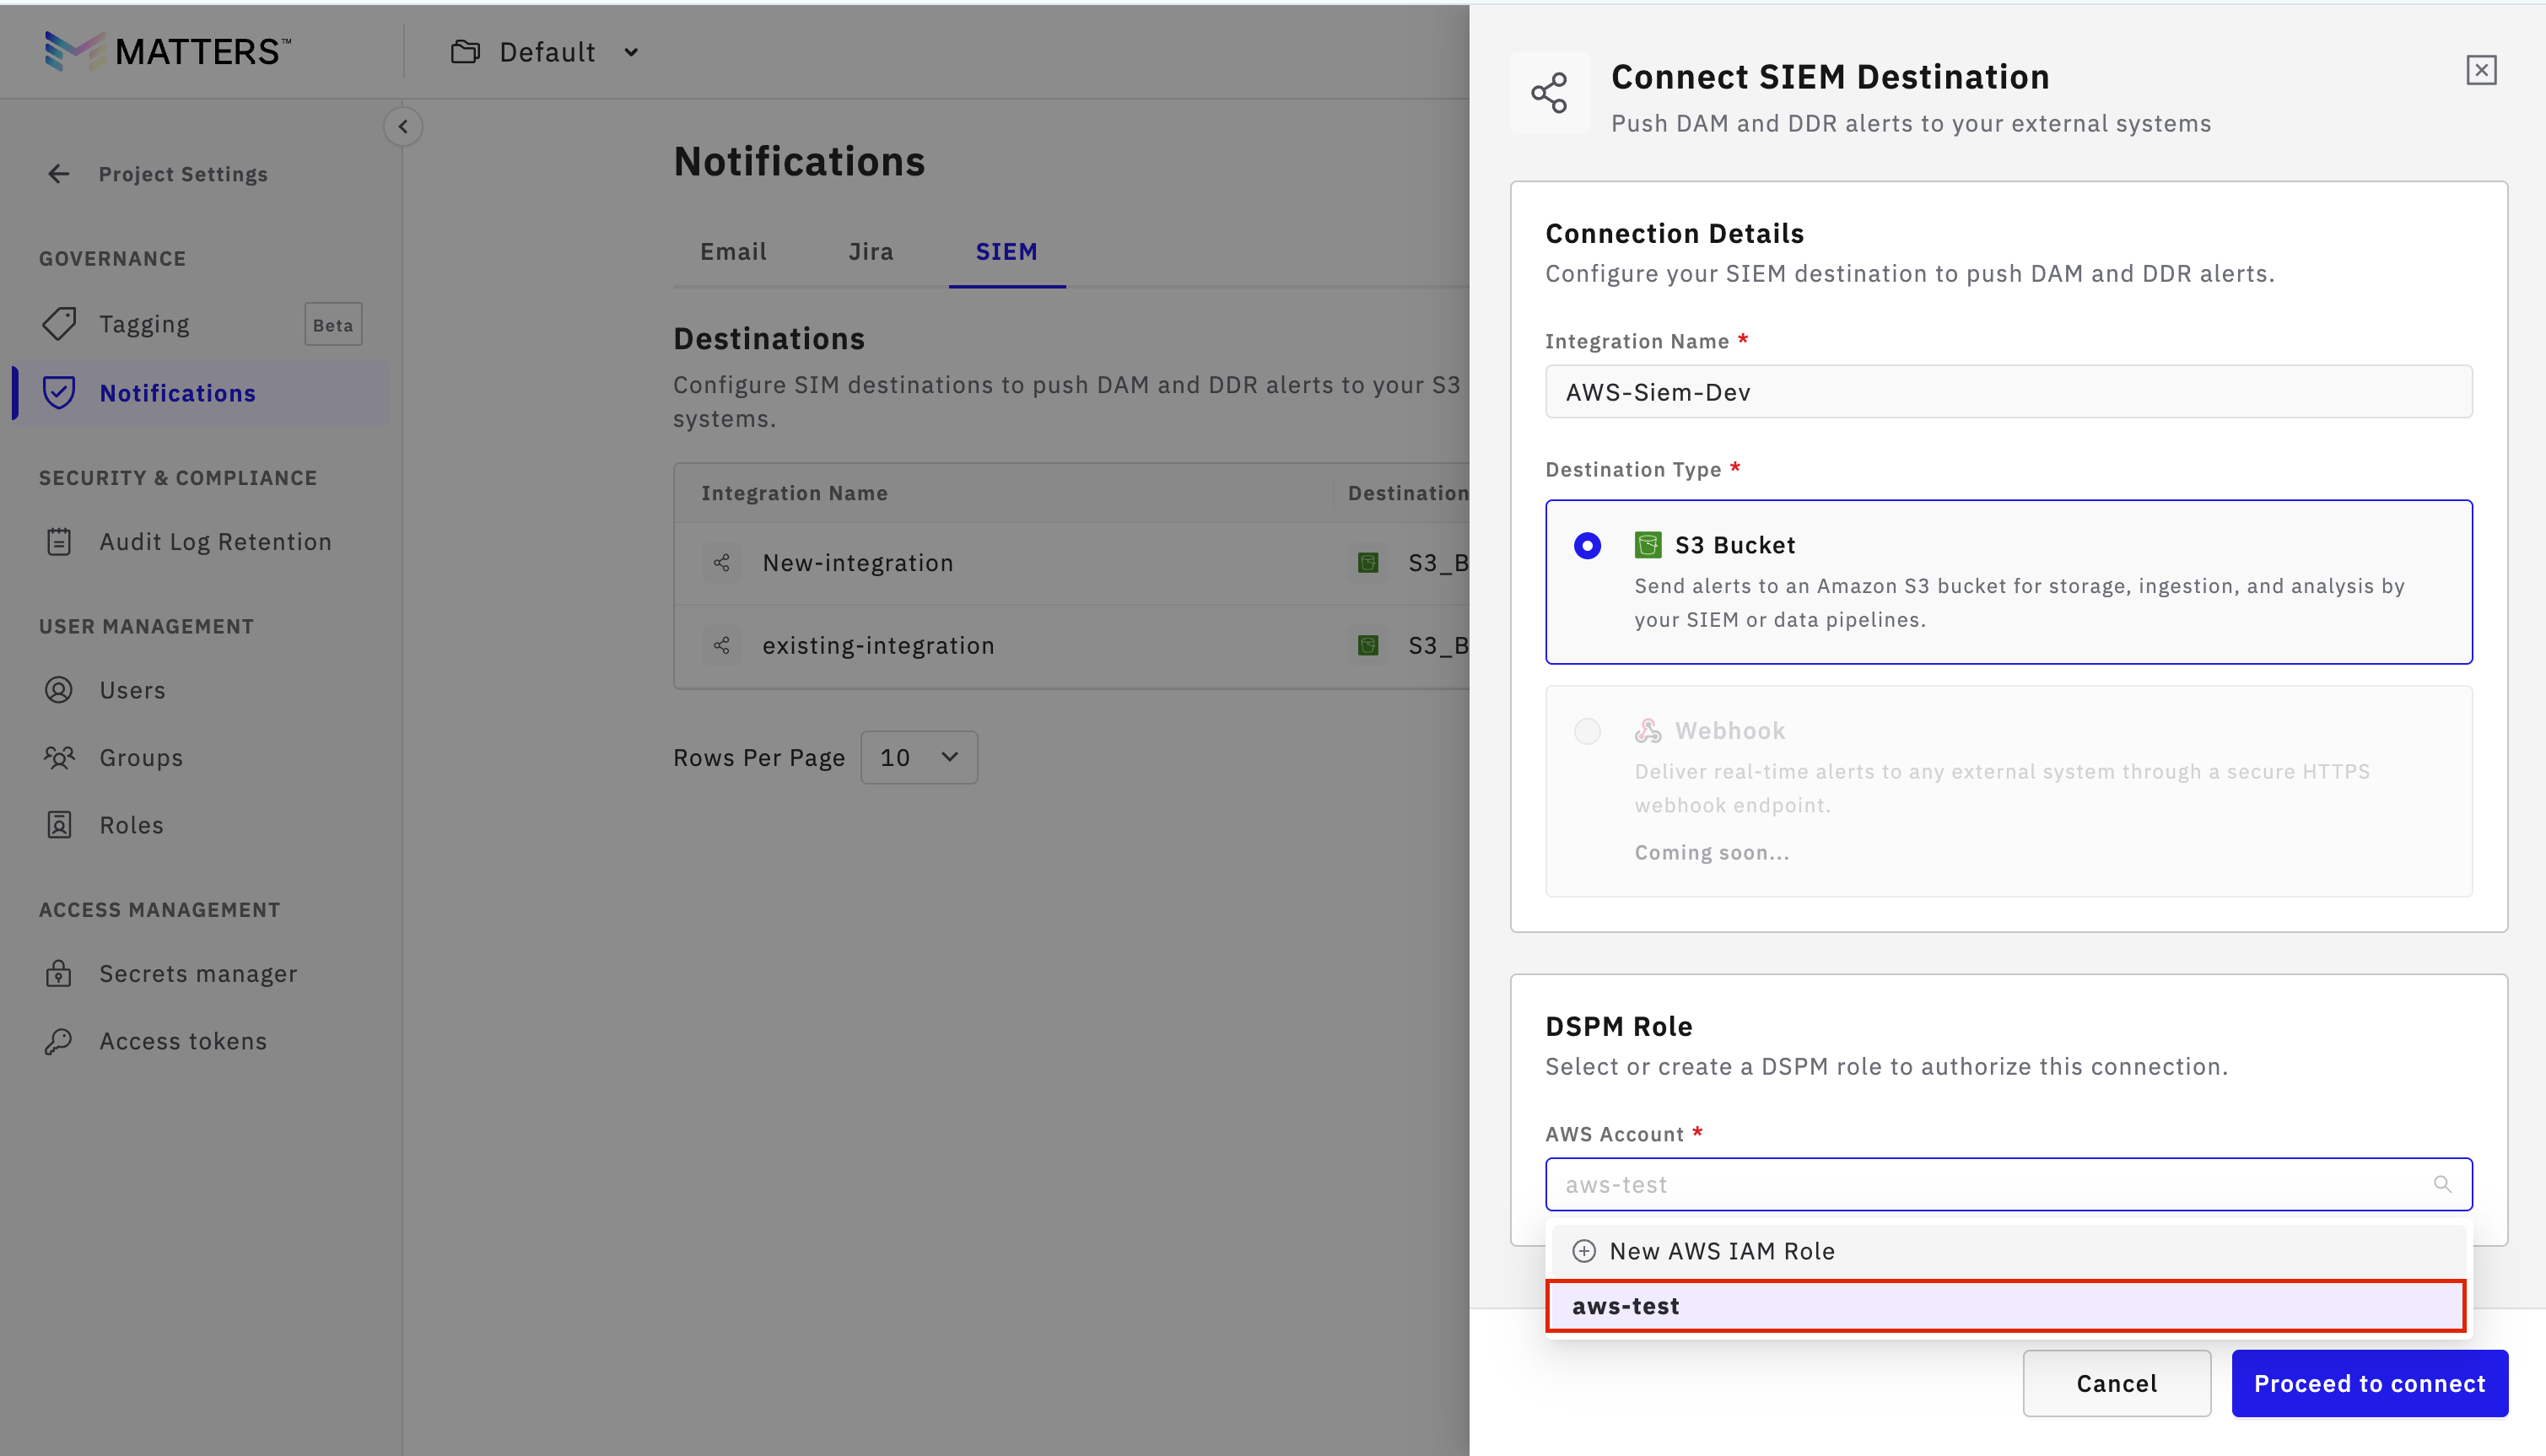2546x1456 pixels.
Task: Choose aws-test from the account dropdown list
Action: tap(2004, 1306)
